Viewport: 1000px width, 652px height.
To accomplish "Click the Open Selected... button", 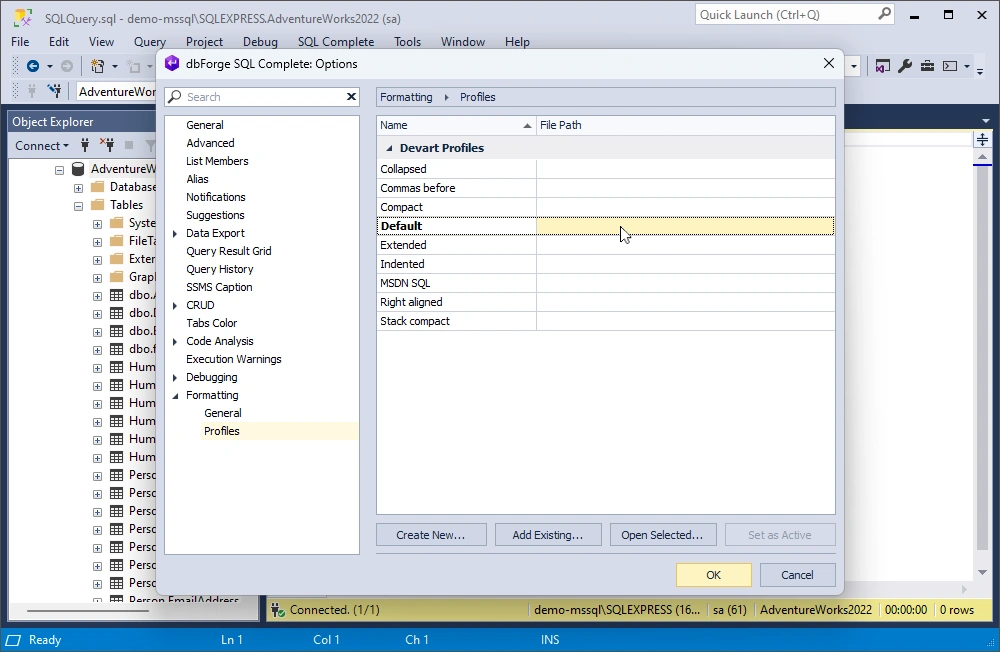I will [662, 535].
